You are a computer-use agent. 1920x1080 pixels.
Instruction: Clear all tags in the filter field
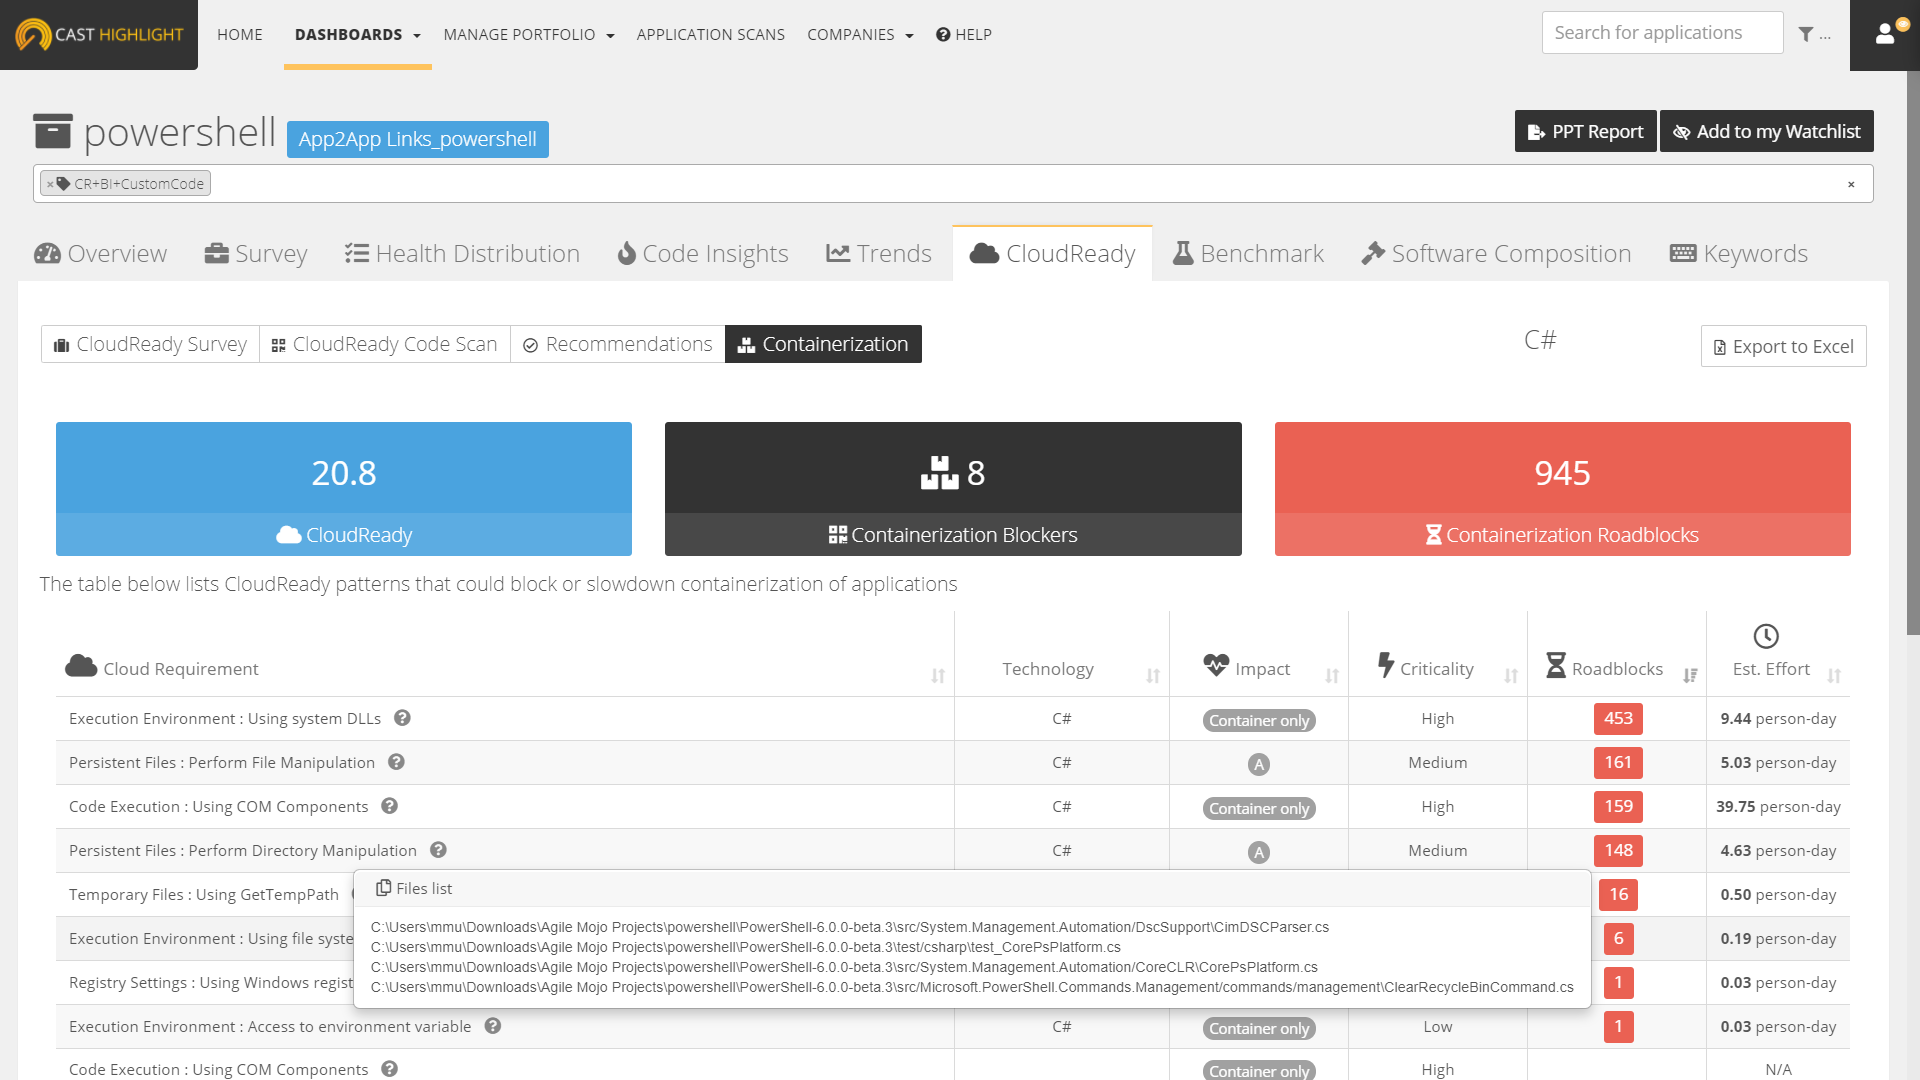click(x=1851, y=184)
